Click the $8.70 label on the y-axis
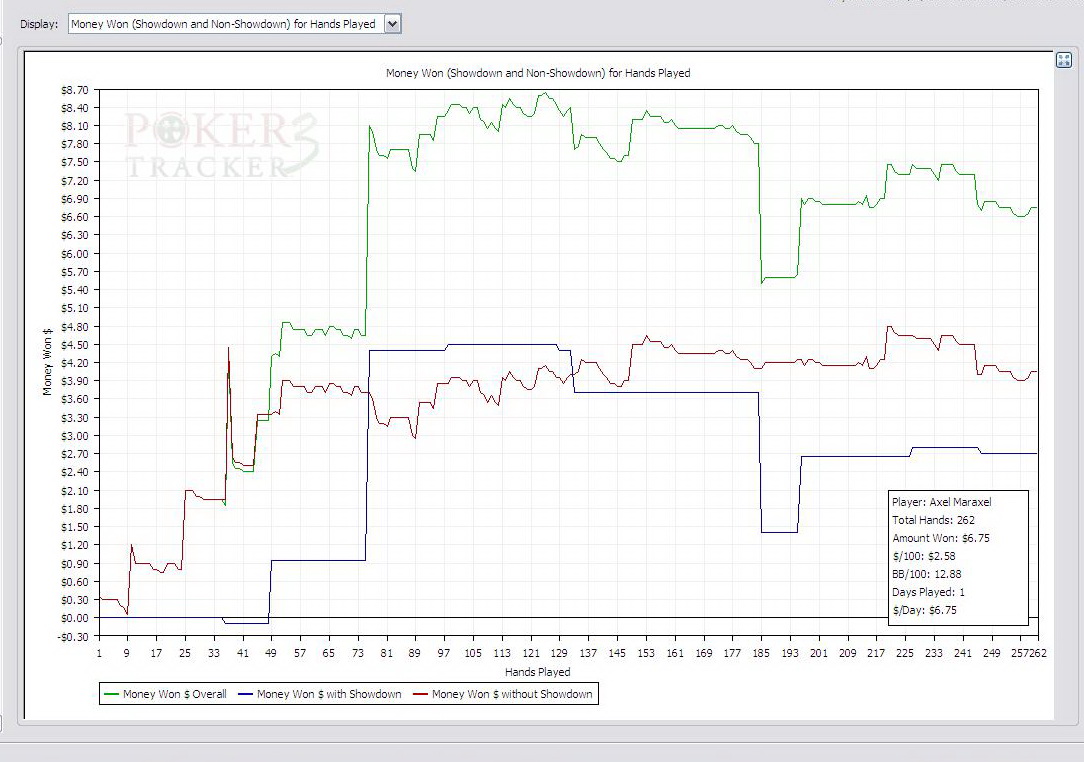Image resolution: width=1084 pixels, height=762 pixels. (x=74, y=90)
